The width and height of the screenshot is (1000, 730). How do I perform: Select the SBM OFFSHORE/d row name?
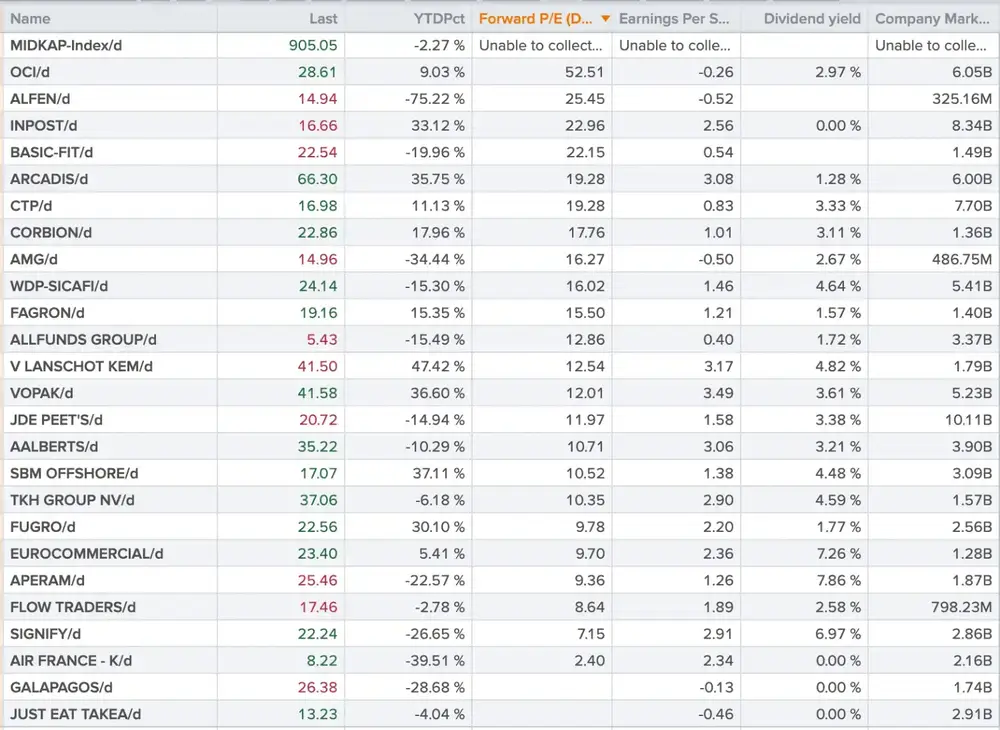(x=74, y=474)
